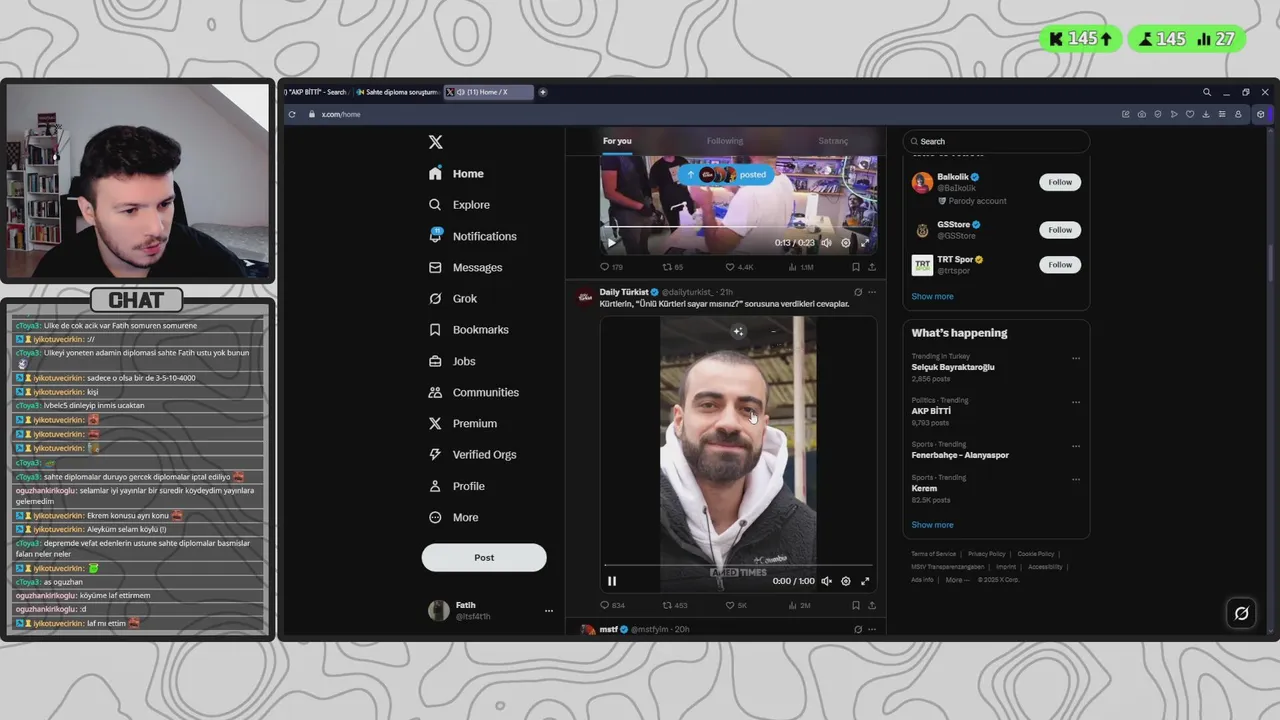1280x720 pixels.
Task: Open the floating Grok button
Action: (1241, 613)
